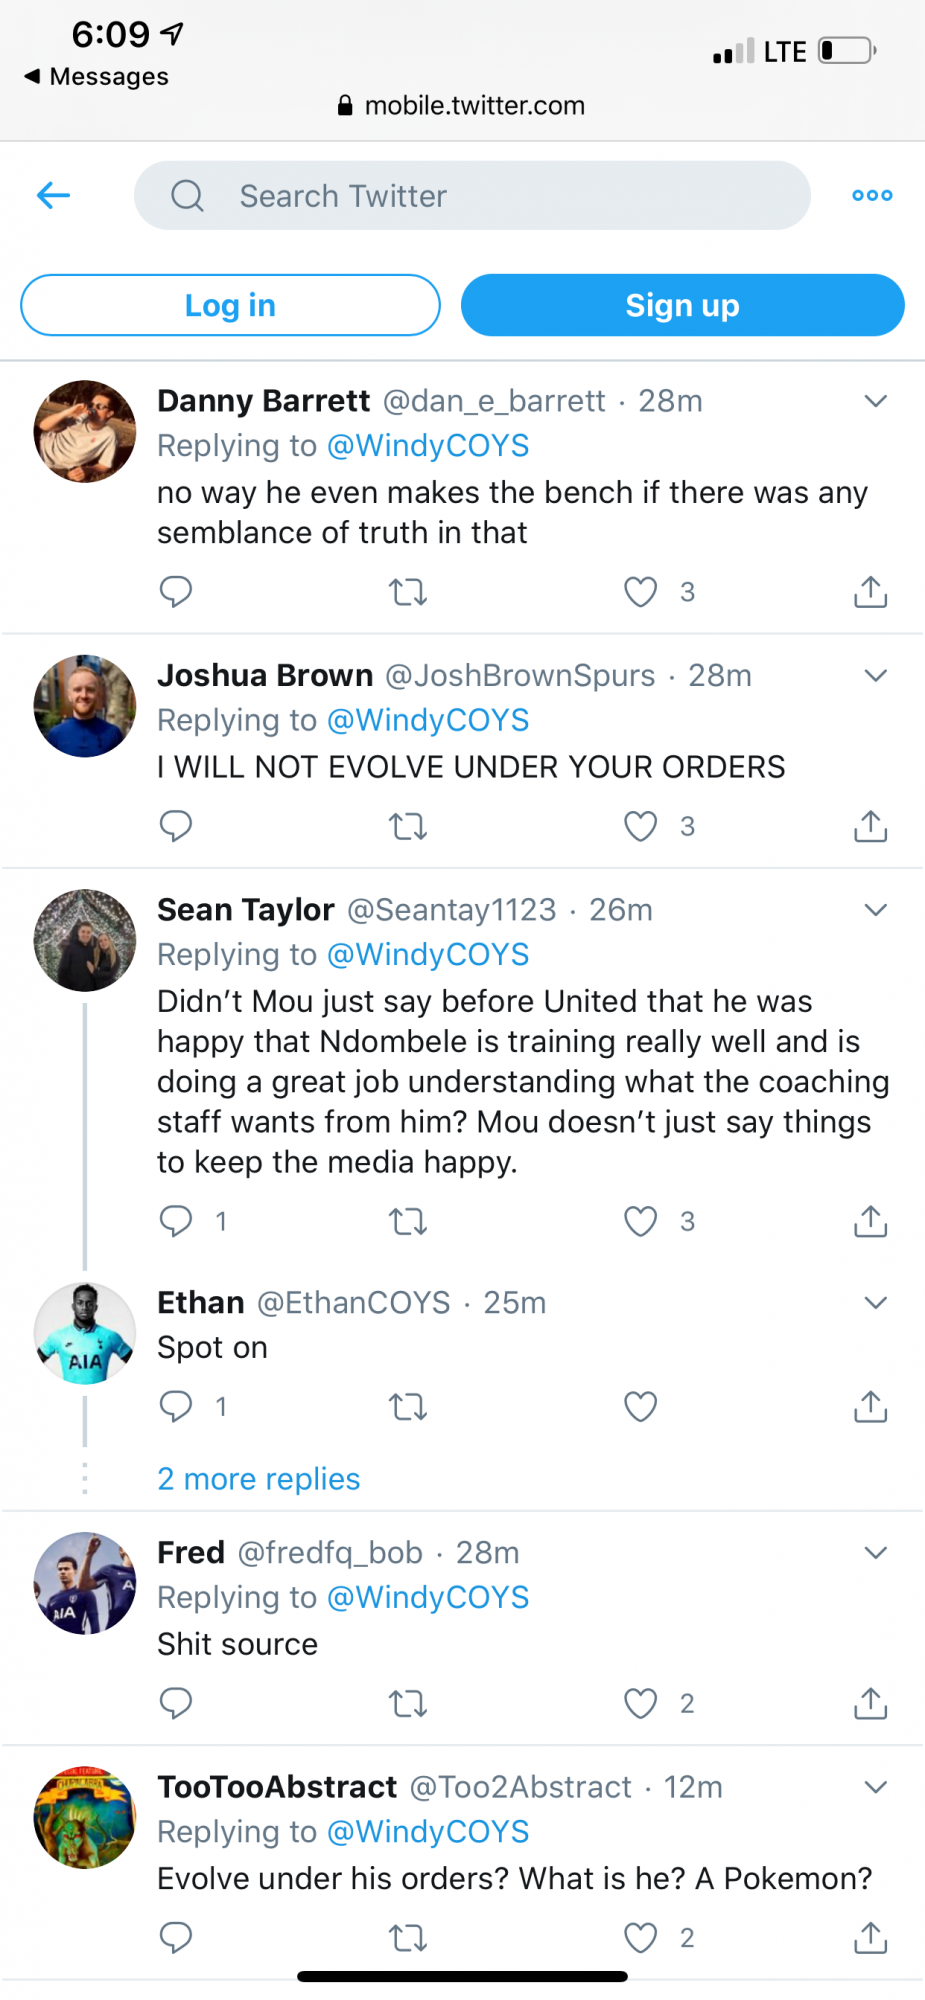Go back with the blue arrow
925x2000 pixels.
[x=54, y=195]
